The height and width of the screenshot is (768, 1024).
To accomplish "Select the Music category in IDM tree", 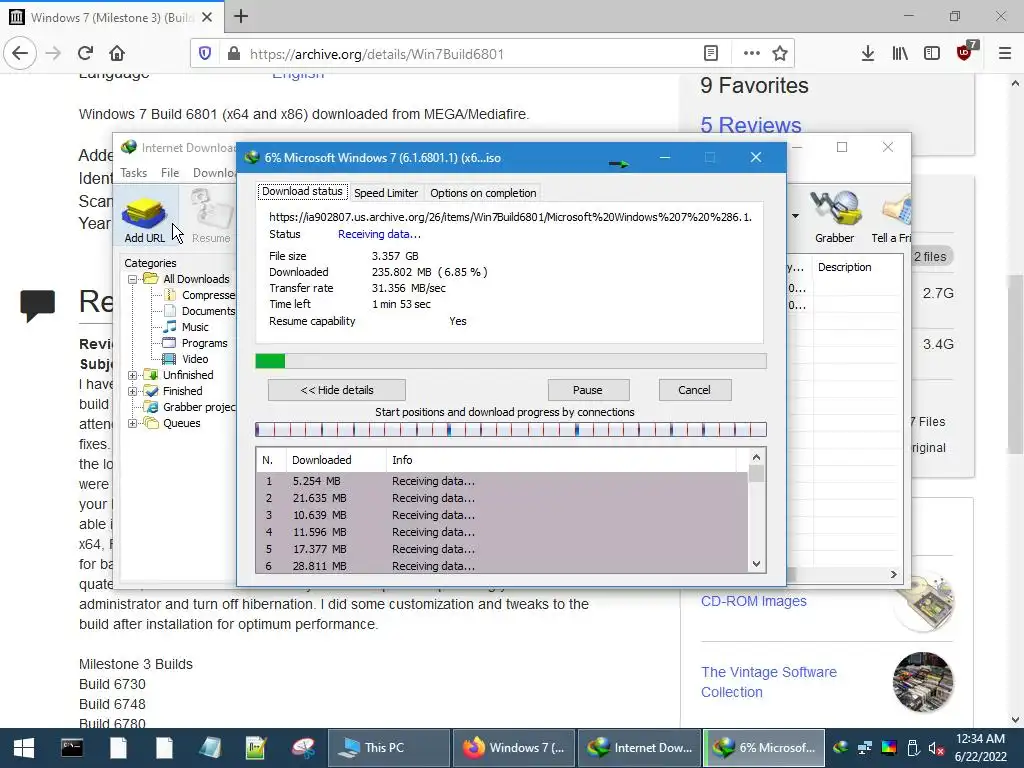I will 187,327.
